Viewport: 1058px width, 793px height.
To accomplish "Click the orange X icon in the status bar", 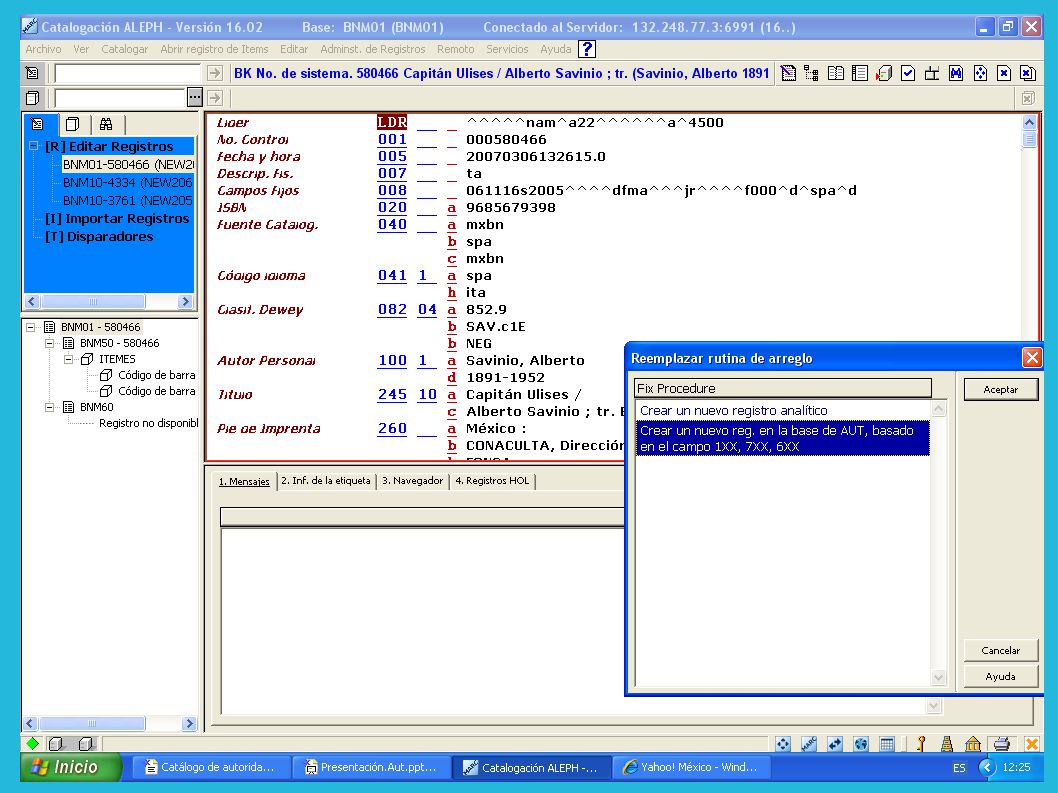I will (1032, 744).
